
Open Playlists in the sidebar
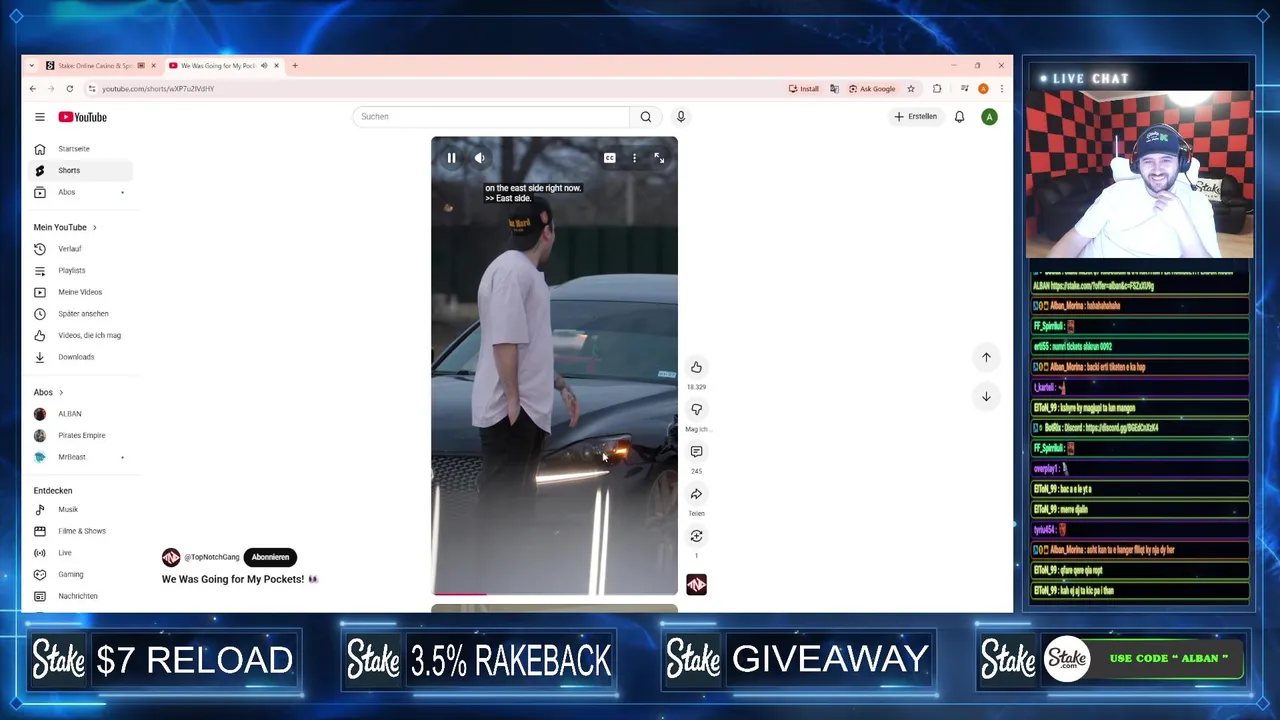80,271
